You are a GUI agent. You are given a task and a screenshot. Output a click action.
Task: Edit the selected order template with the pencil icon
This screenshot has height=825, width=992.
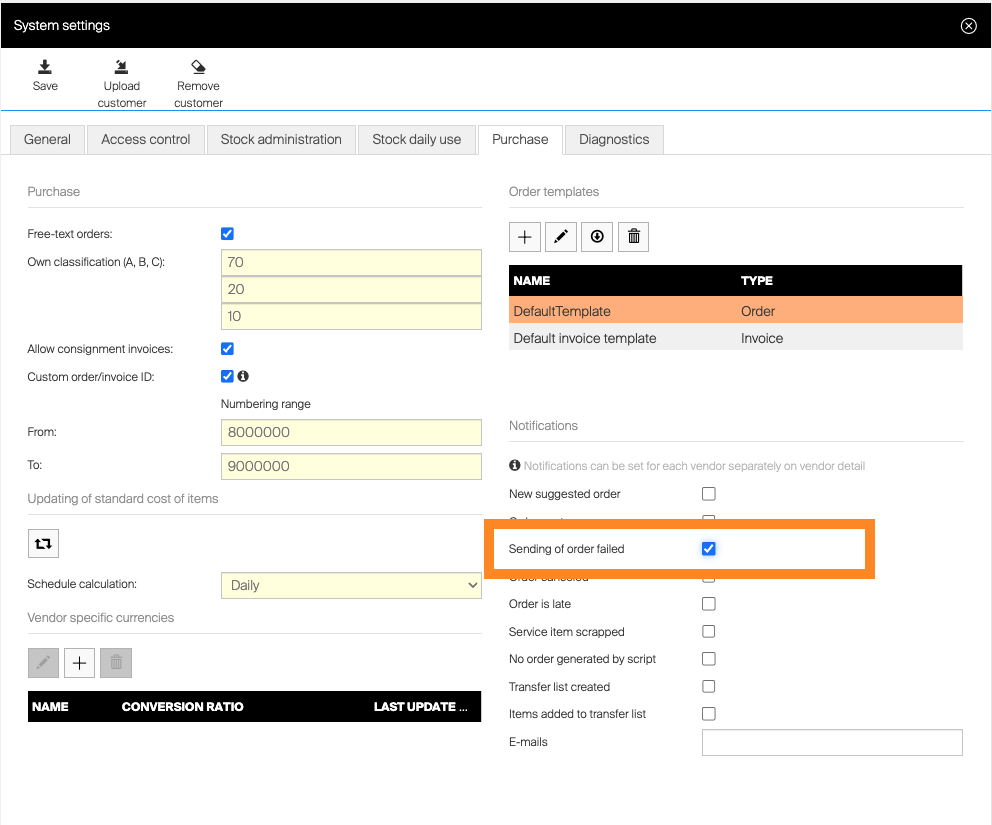[561, 237]
